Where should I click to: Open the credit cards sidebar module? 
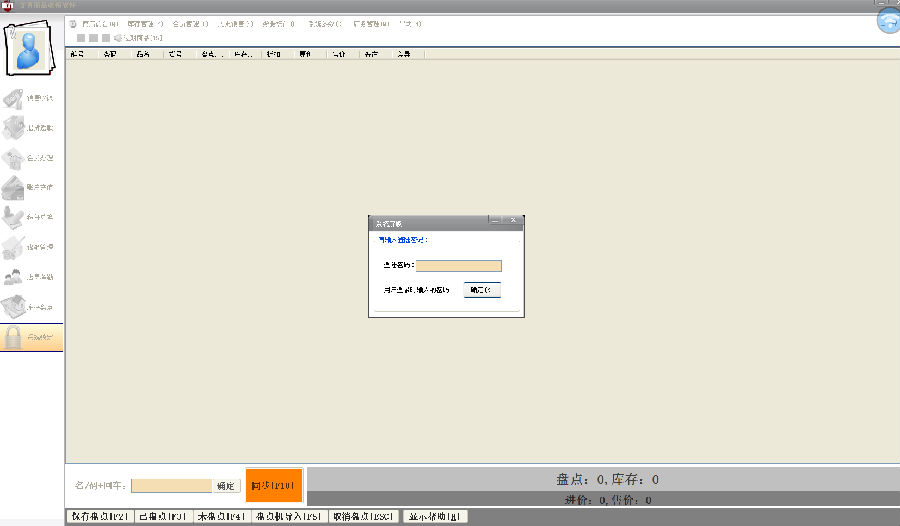[x=29, y=187]
